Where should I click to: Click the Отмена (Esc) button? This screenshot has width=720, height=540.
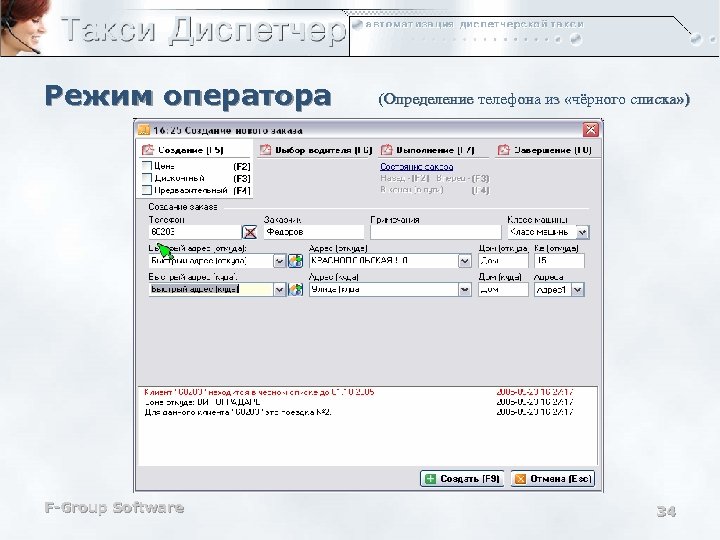553,478
